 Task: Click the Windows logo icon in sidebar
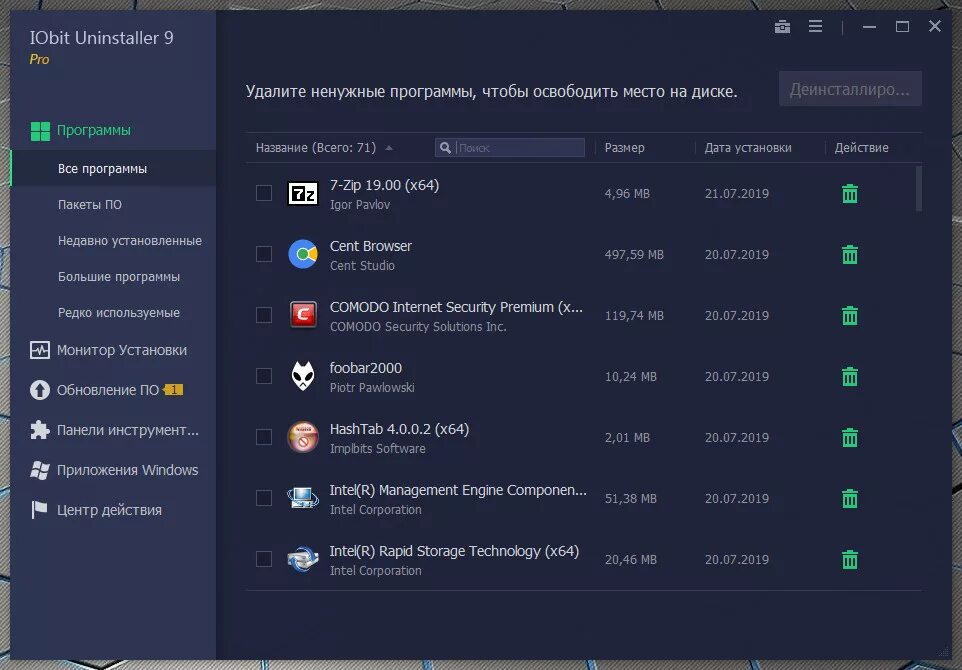tap(40, 471)
